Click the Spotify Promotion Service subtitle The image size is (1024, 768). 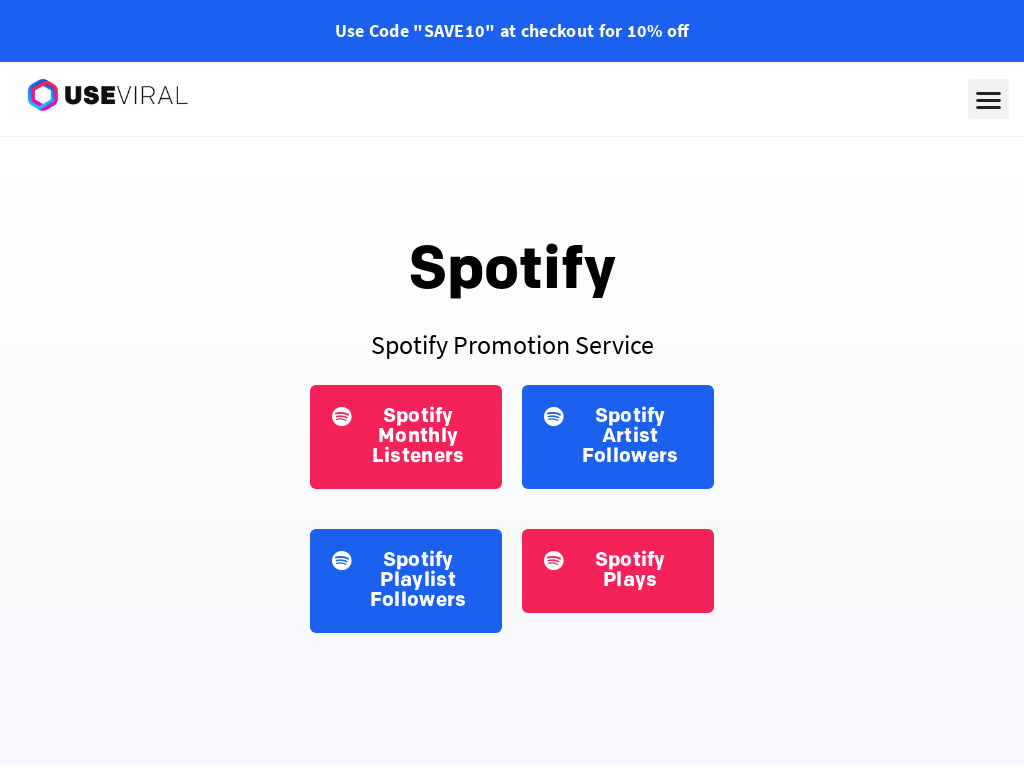point(513,345)
